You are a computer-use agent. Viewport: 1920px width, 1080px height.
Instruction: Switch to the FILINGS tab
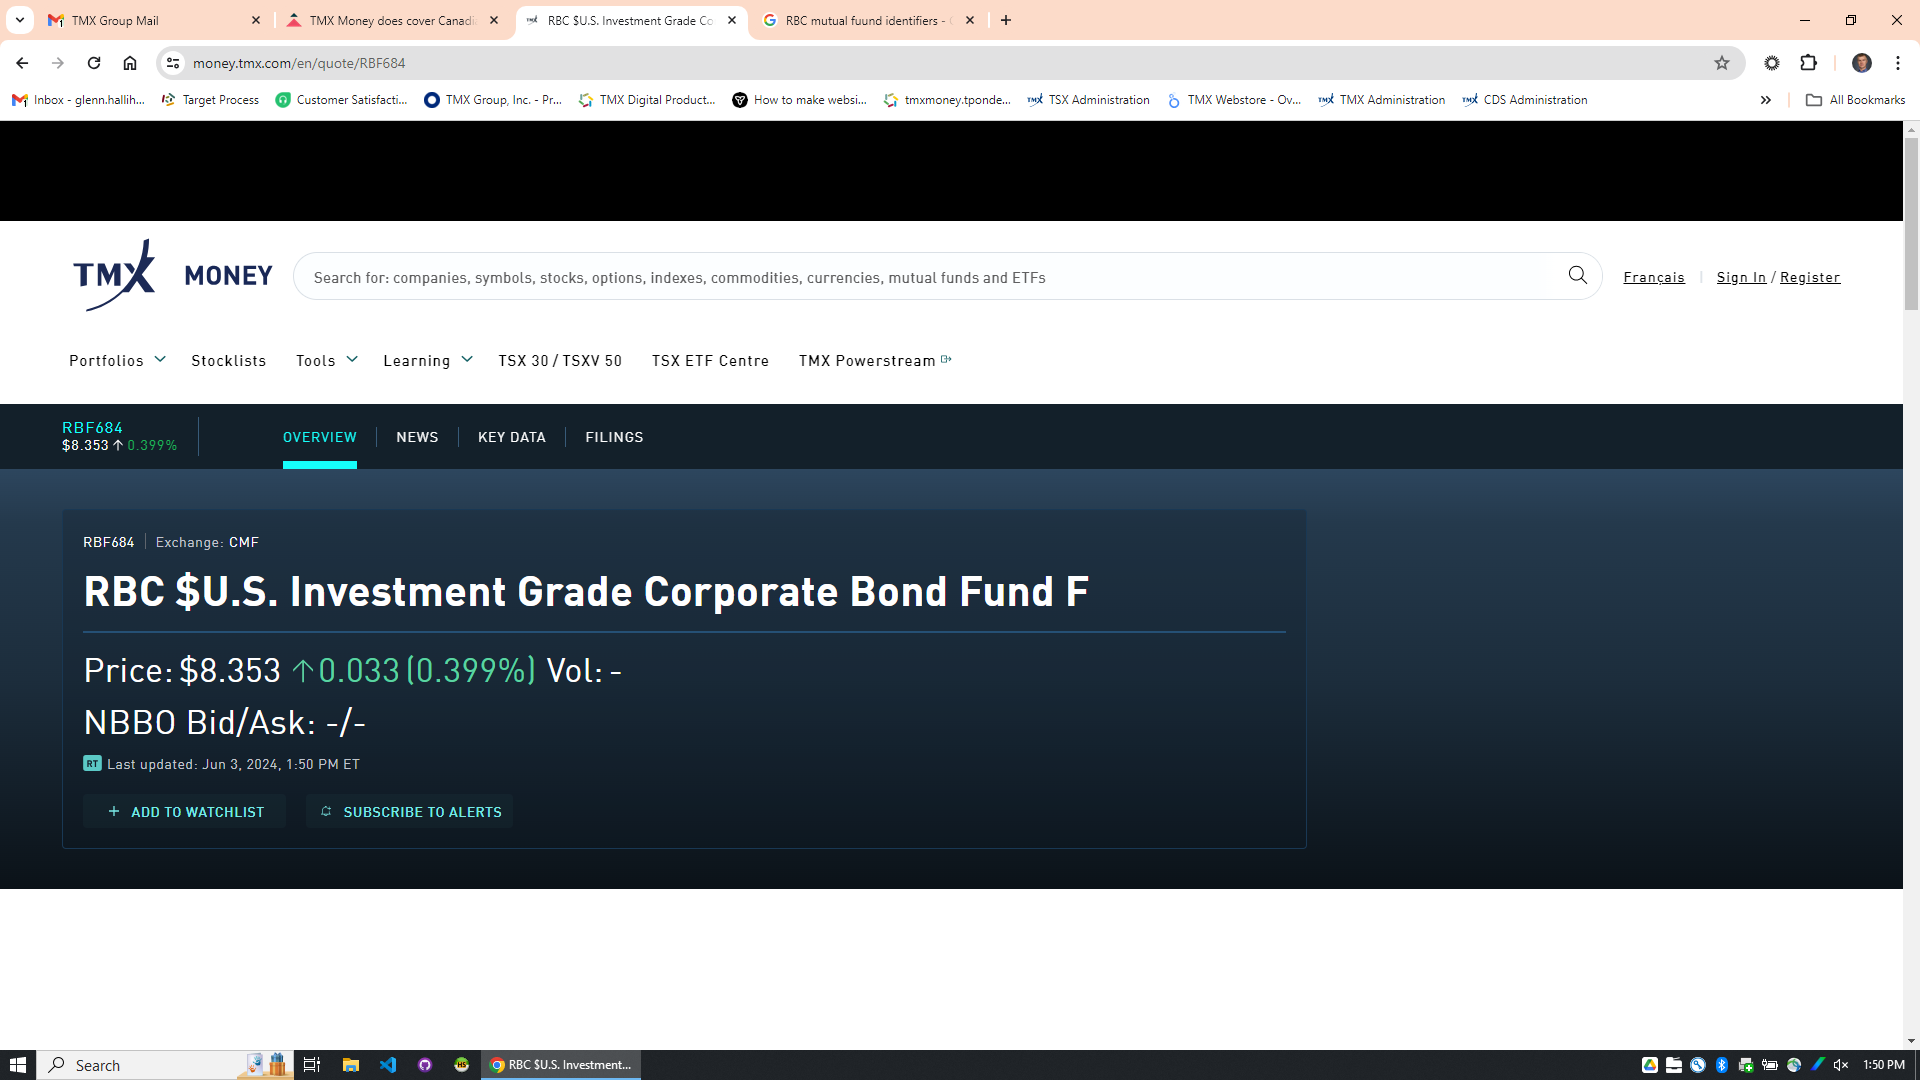(x=614, y=437)
